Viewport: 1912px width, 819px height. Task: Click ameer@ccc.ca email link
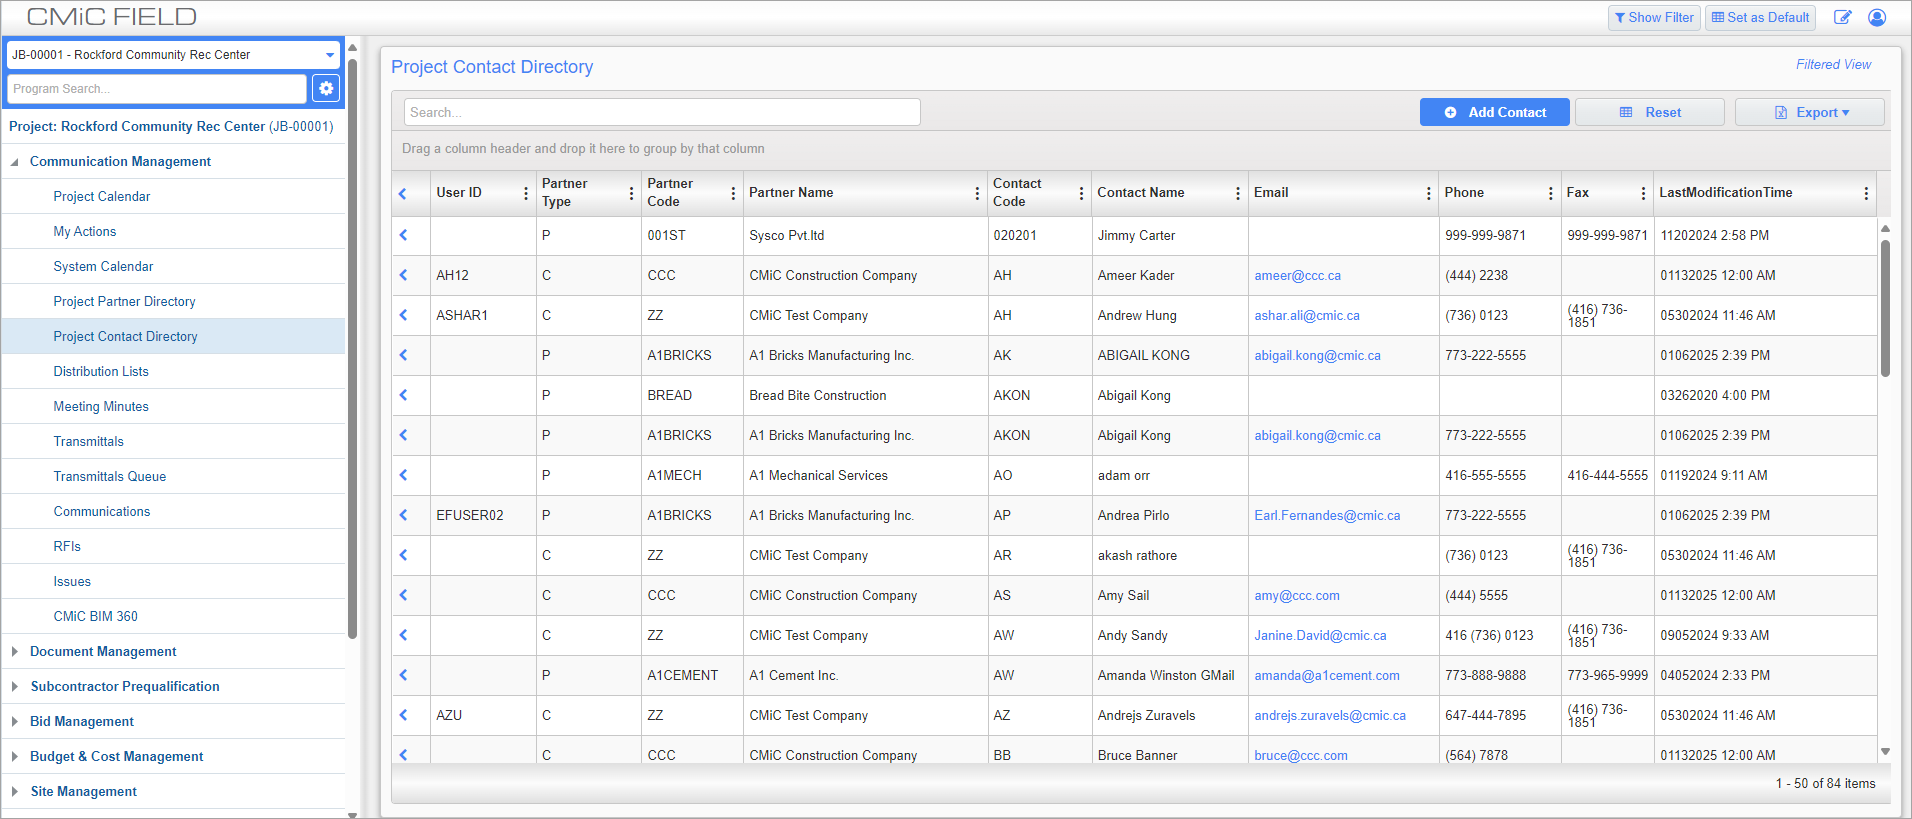tap(1298, 275)
